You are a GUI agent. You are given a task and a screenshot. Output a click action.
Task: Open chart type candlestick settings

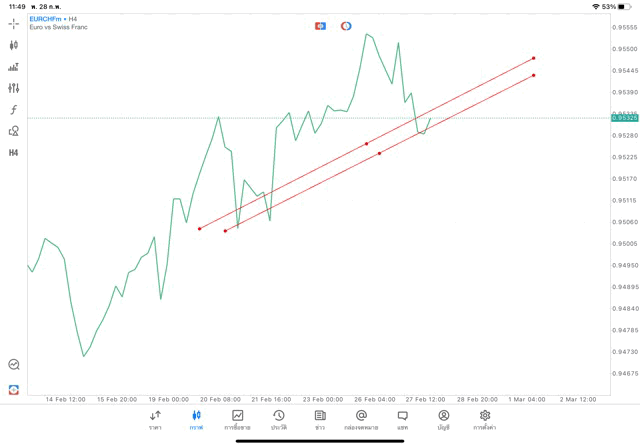pos(14,45)
